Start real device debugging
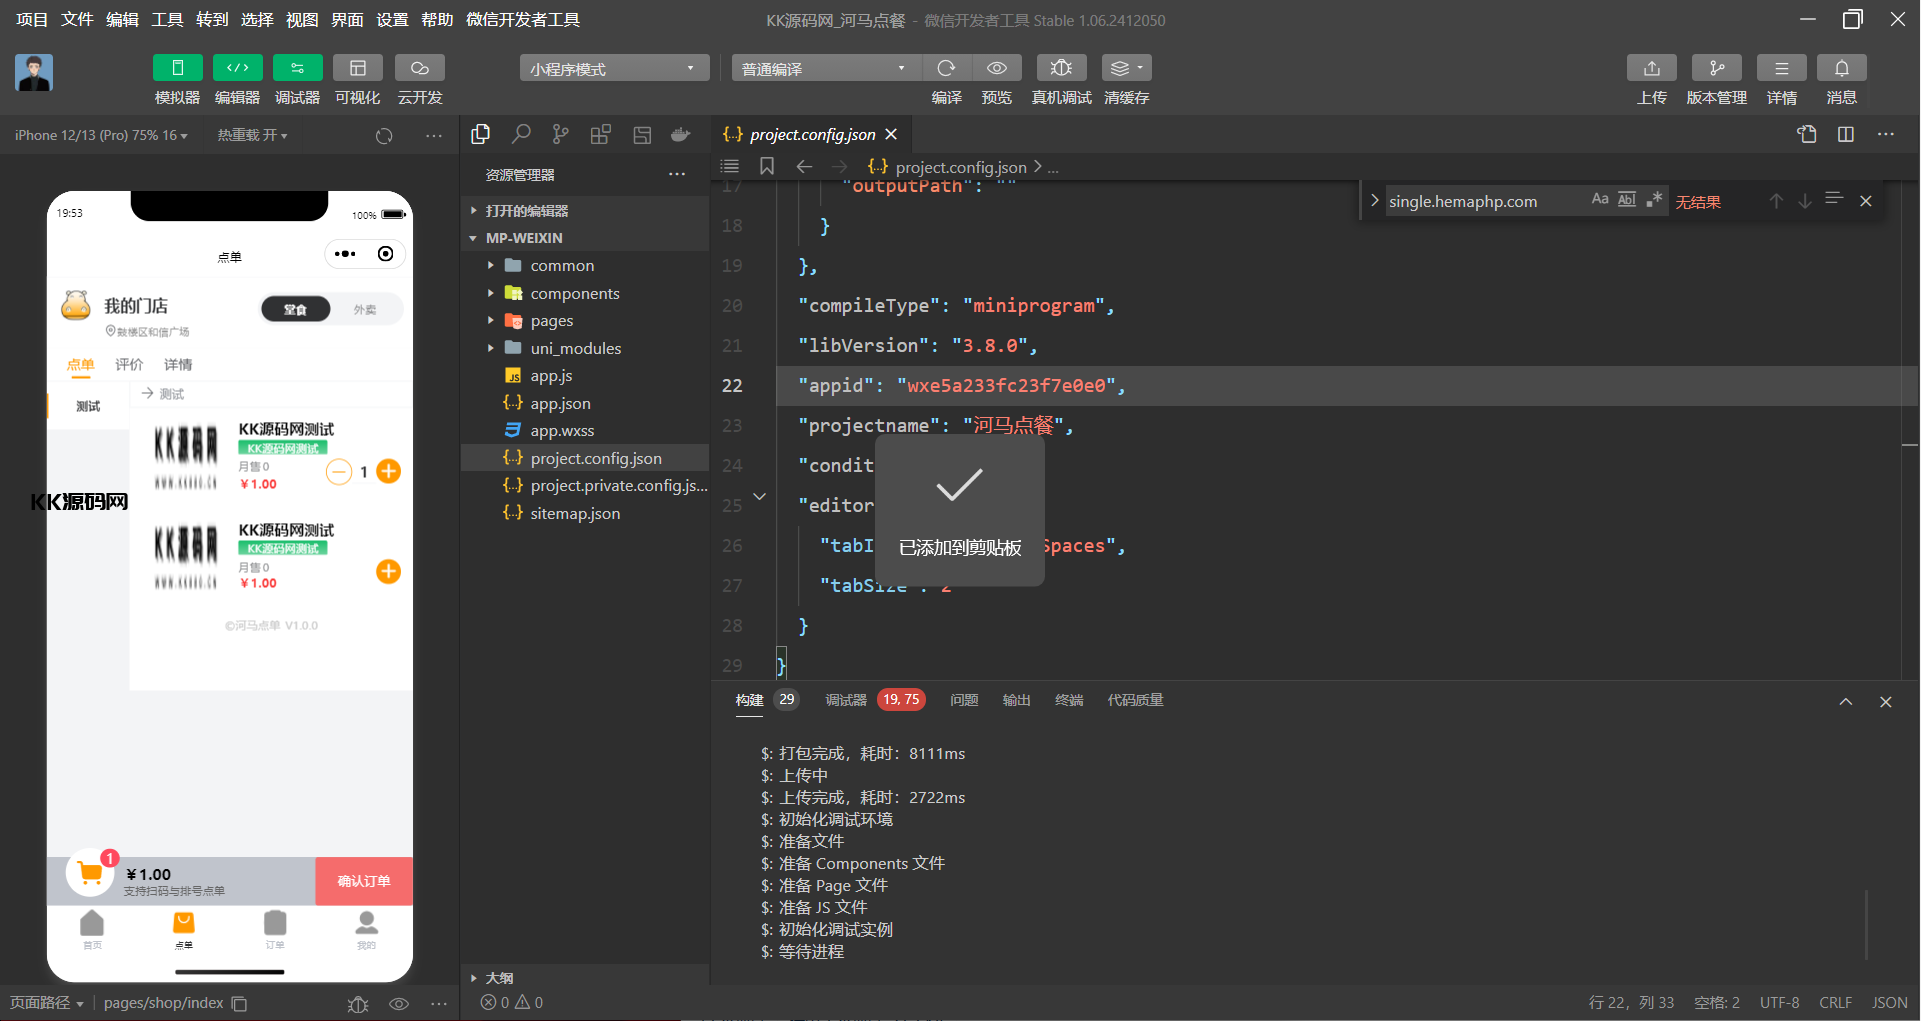 1062,68
